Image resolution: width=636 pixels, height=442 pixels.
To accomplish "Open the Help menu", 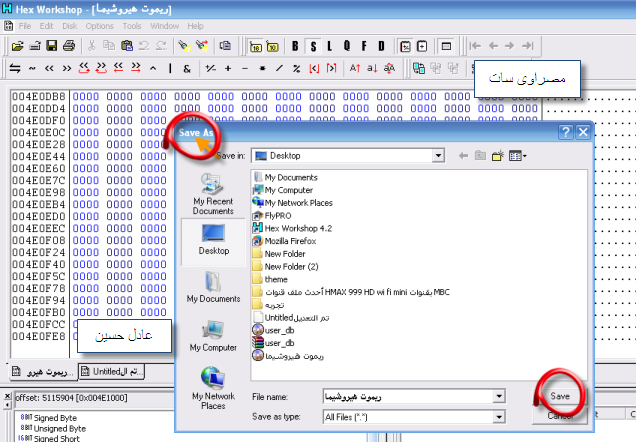I will pyautogui.click(x=195, y=26).
